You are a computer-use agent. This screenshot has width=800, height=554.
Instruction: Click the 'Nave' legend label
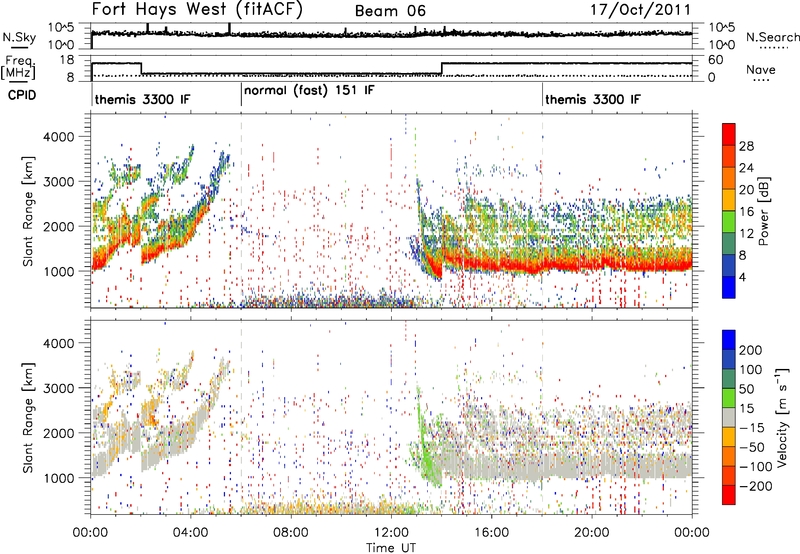pyautogui.click(x=761, y=70)
